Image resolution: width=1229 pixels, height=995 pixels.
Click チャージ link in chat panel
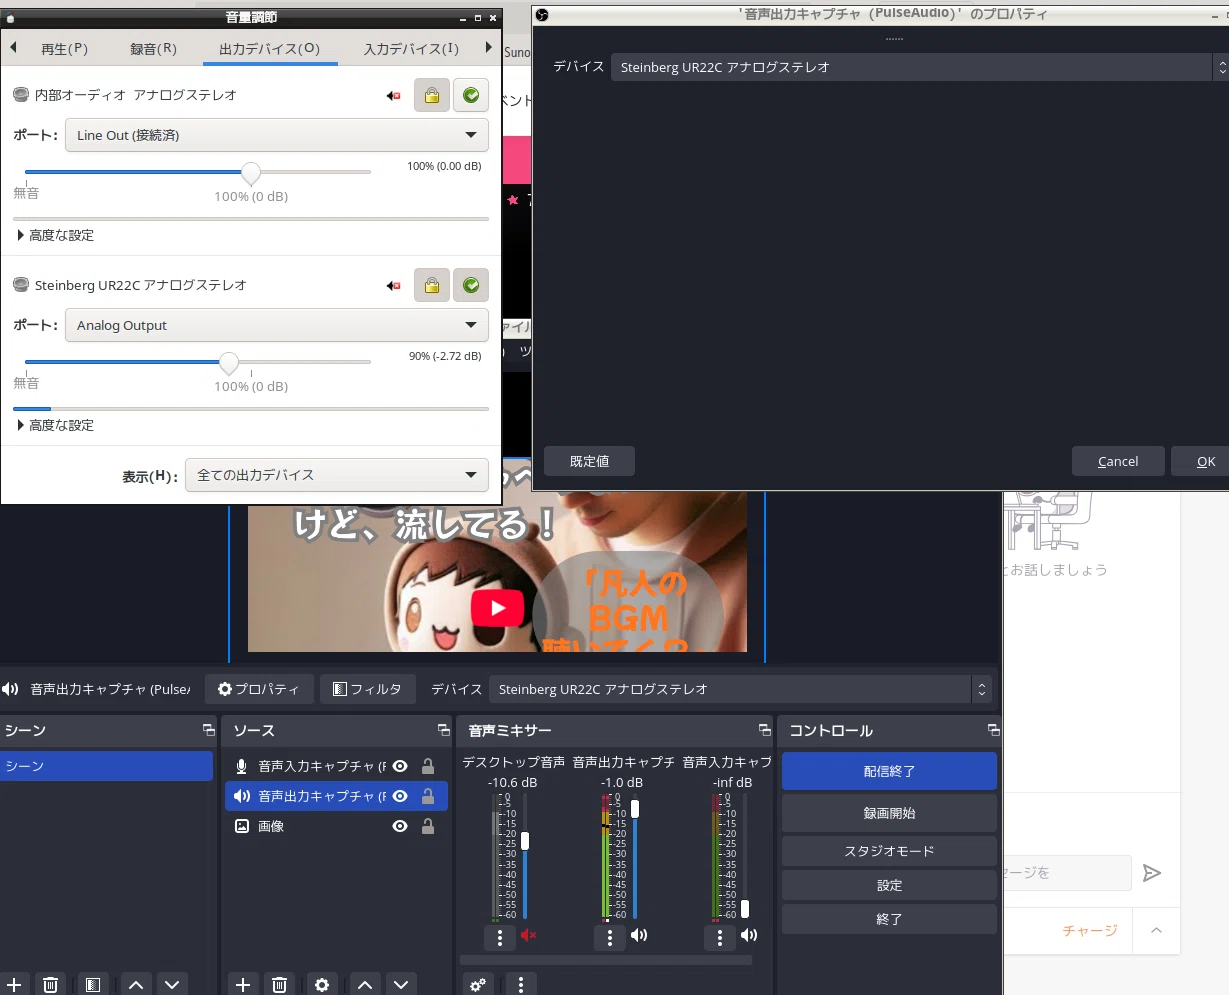point(1090,930)
